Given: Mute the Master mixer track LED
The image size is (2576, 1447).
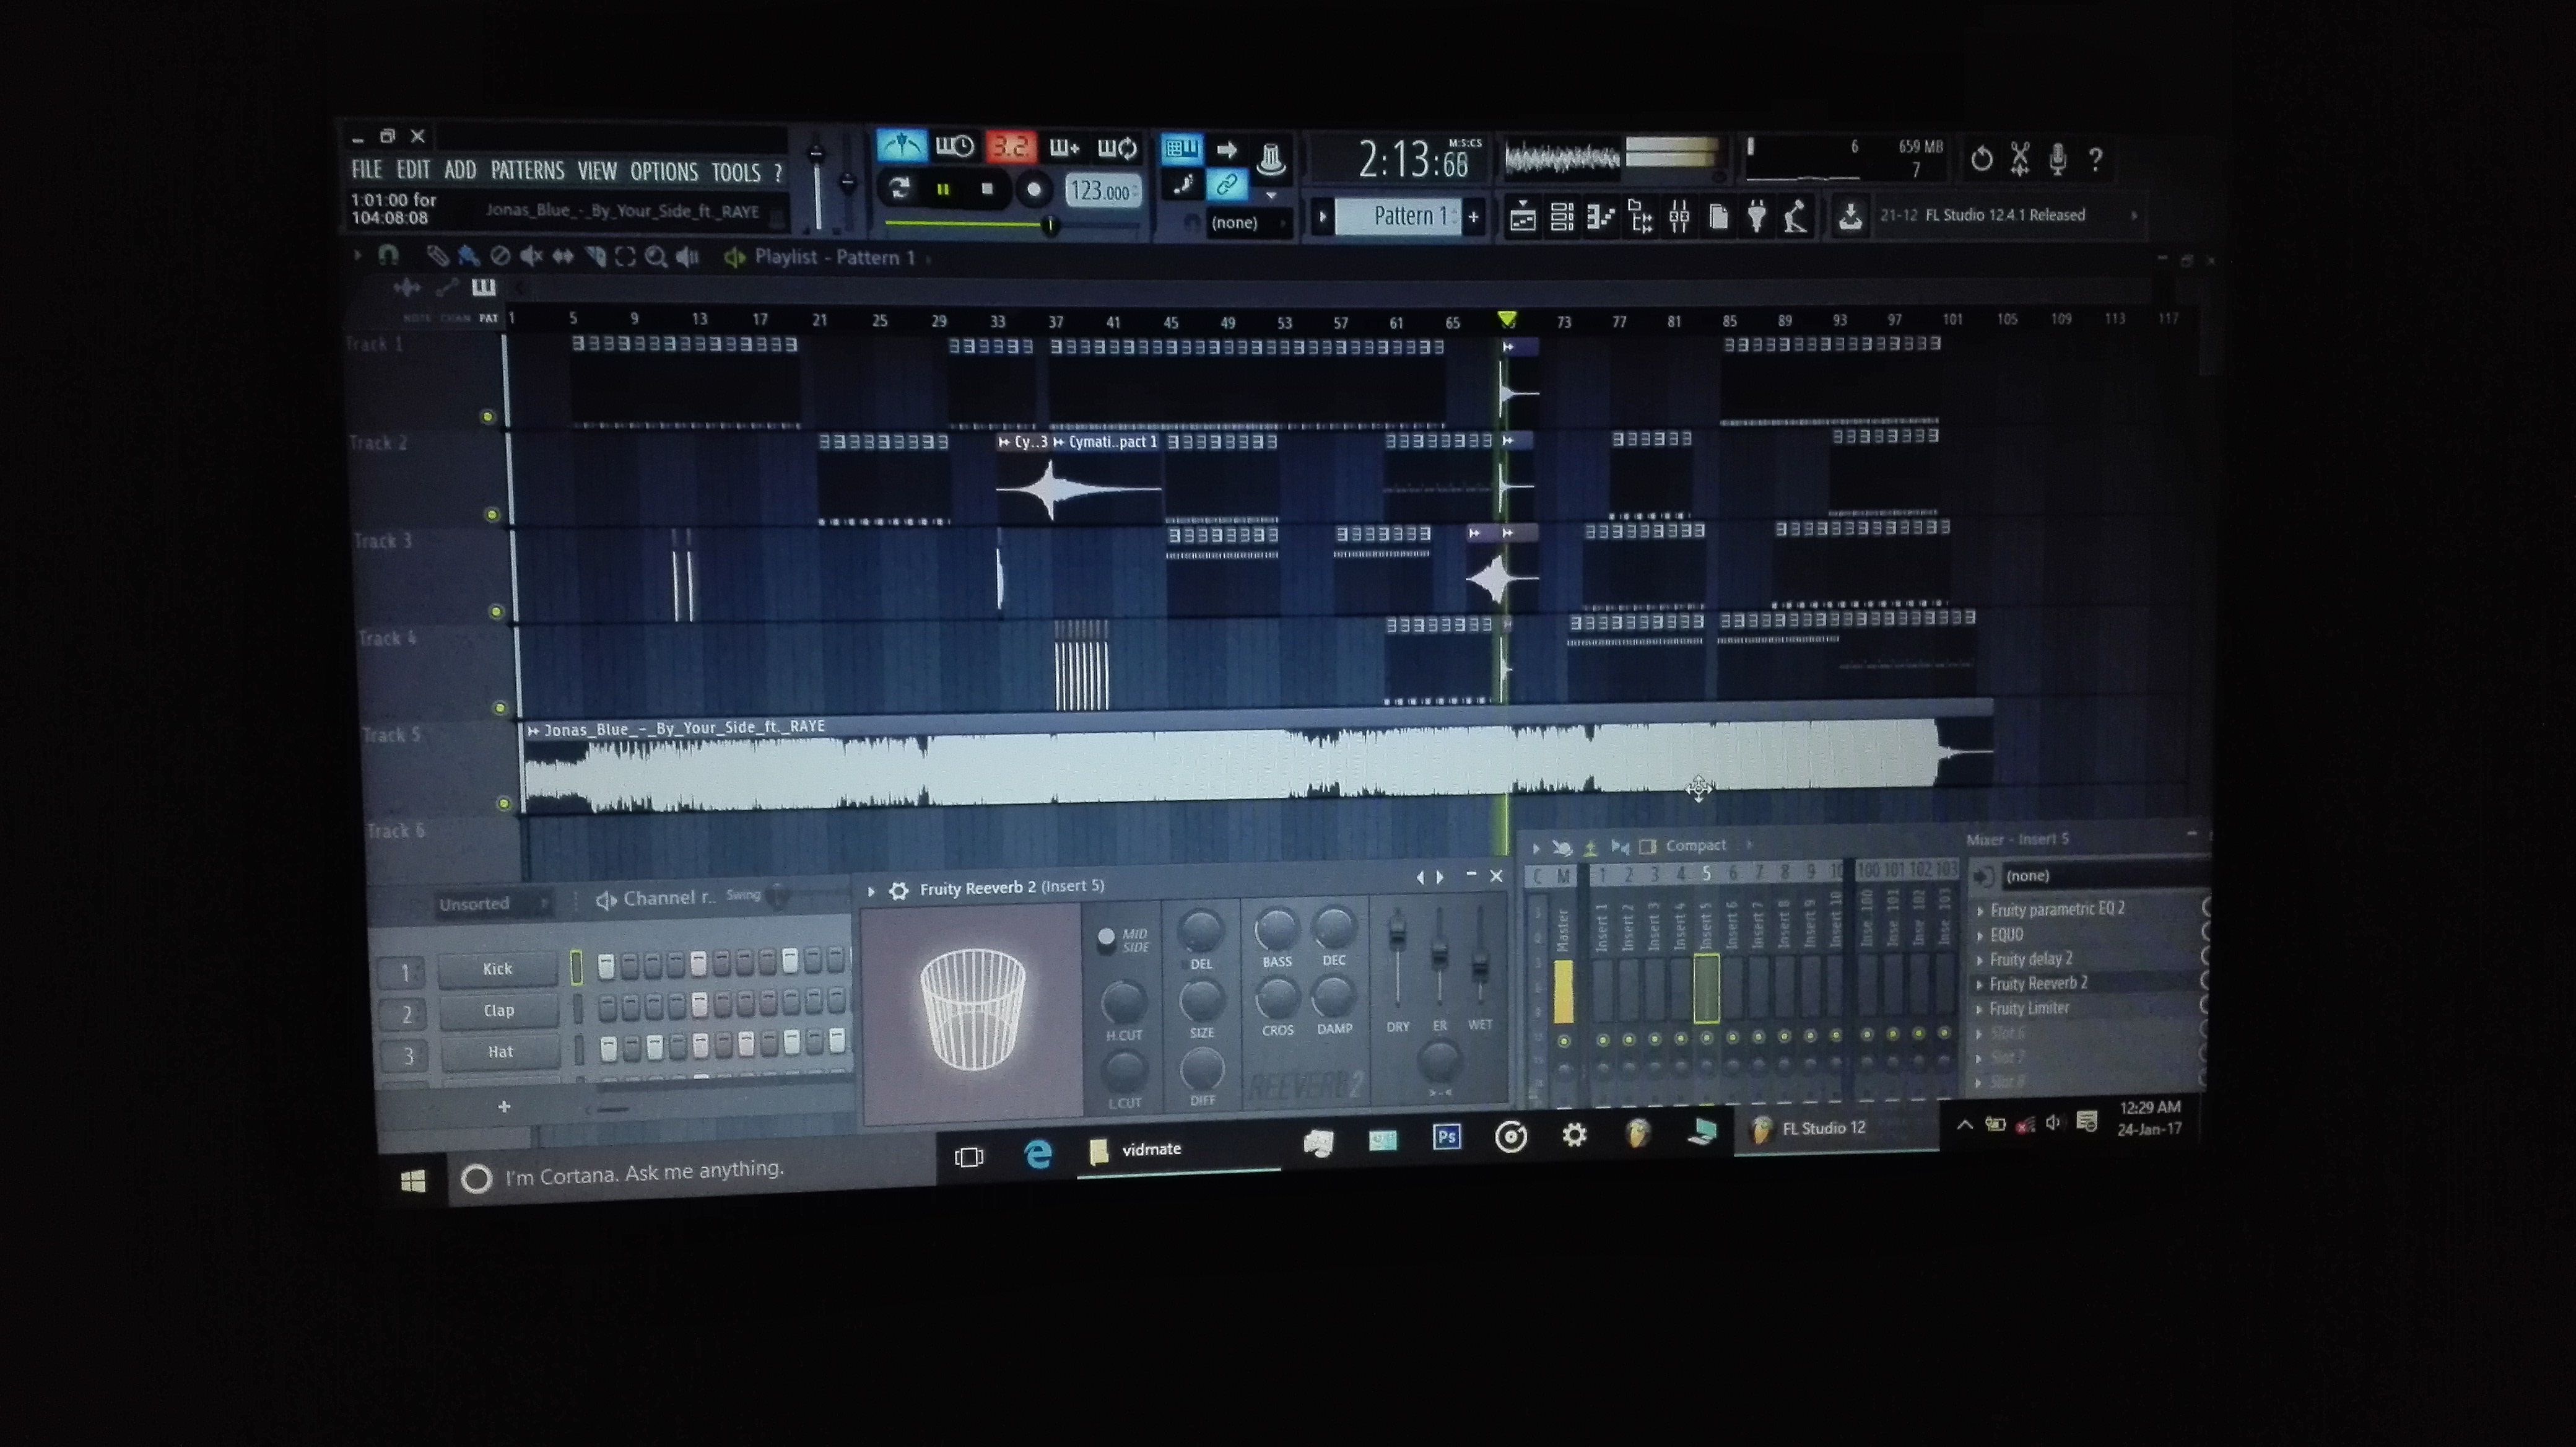Looking at the screenshot, I should 1564,1042.
